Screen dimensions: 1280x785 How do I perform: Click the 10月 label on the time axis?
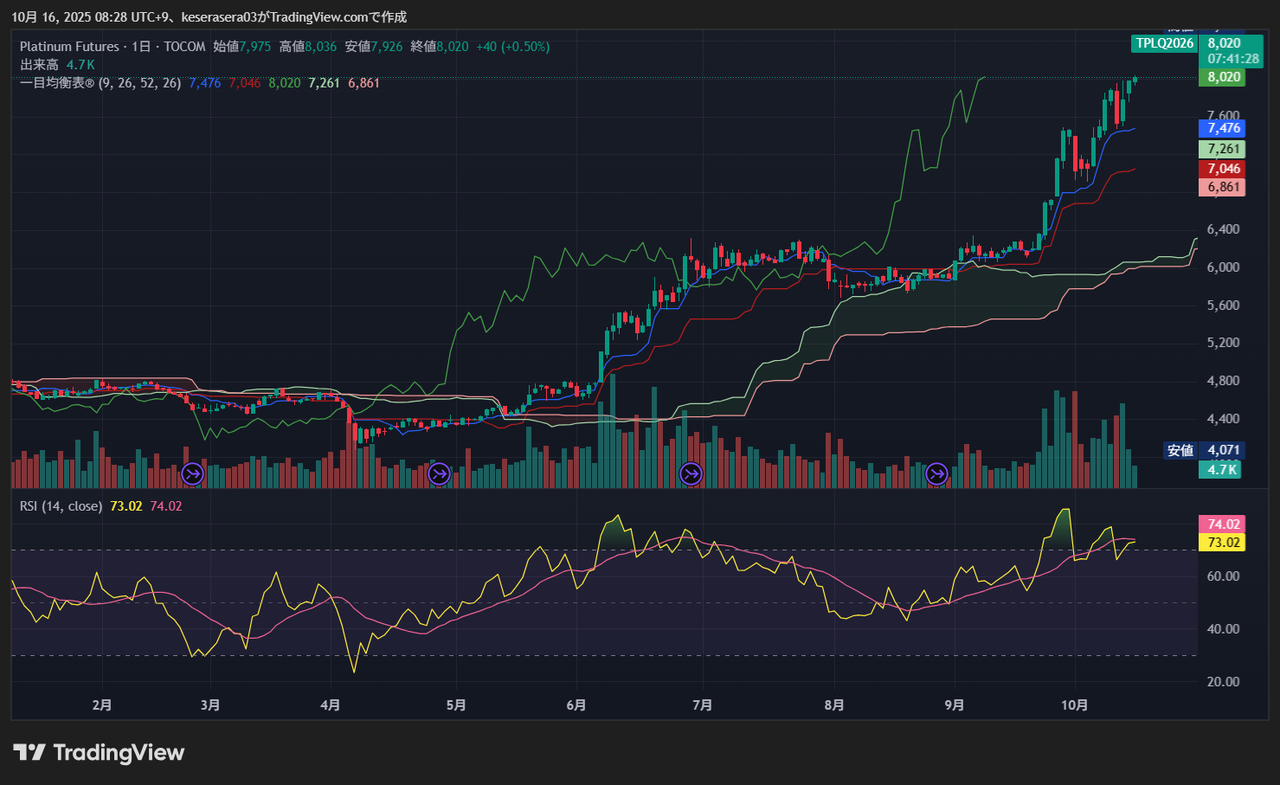tap(1075, 705)
